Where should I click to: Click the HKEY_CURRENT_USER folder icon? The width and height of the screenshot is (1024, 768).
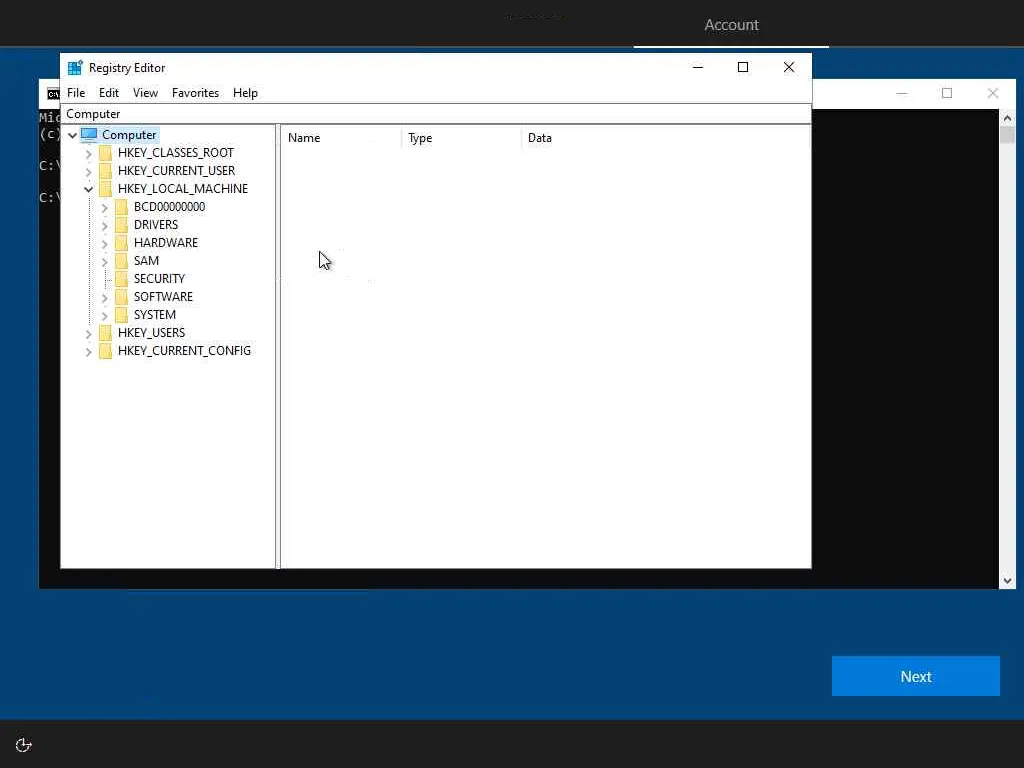click(x=105, y=171)
